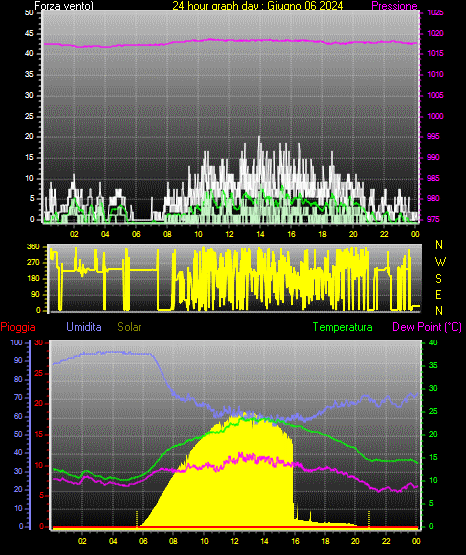
Task: Select the 985 pressure axis value
Action: click(x=433, y=178)
